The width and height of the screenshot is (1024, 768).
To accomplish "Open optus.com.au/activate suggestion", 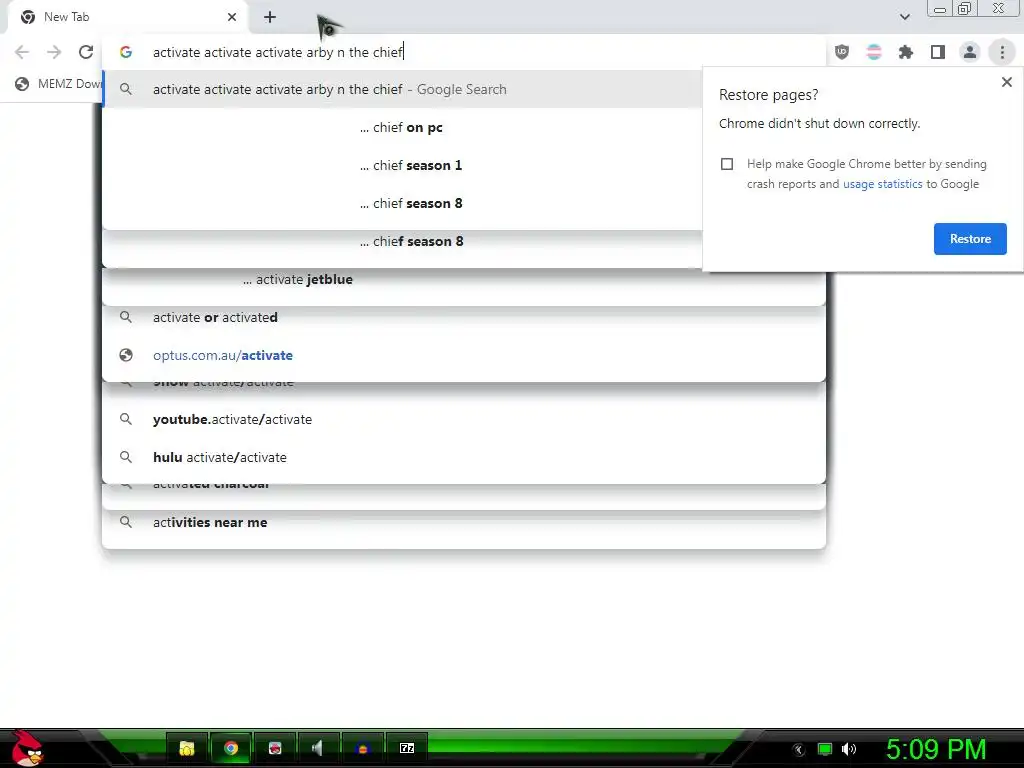I will [464, 355].
